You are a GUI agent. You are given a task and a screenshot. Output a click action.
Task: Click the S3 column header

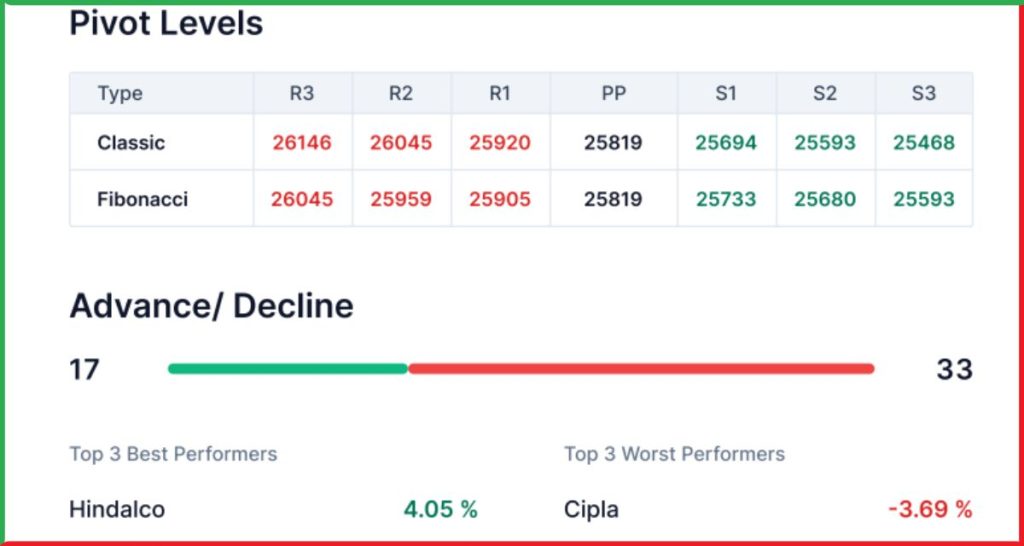pyautogui.click(x=923, y=94)
